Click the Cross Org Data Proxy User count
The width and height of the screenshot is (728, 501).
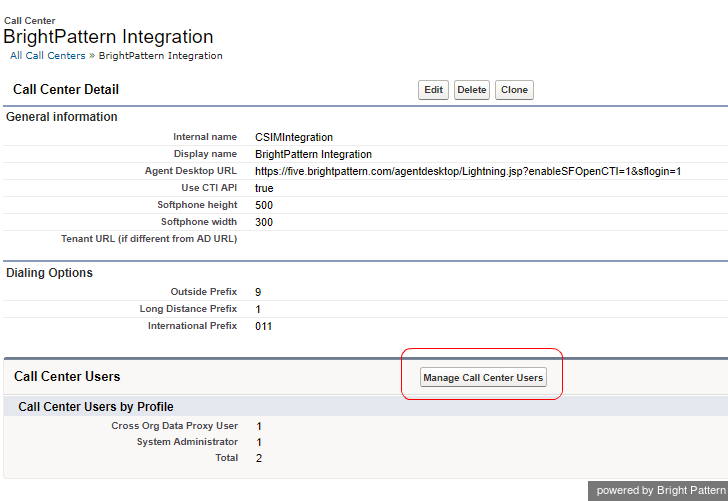click(259, 426)
